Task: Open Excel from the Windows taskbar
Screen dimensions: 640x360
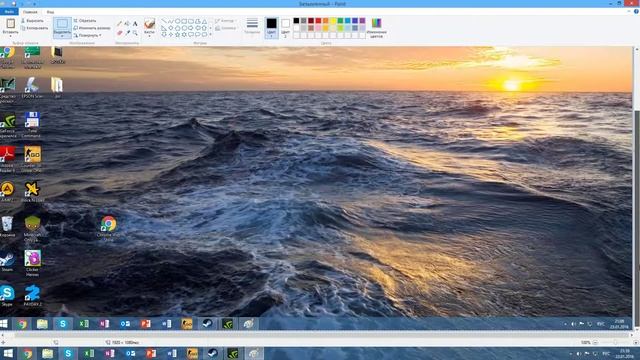Action: click(x=89, y=353)
